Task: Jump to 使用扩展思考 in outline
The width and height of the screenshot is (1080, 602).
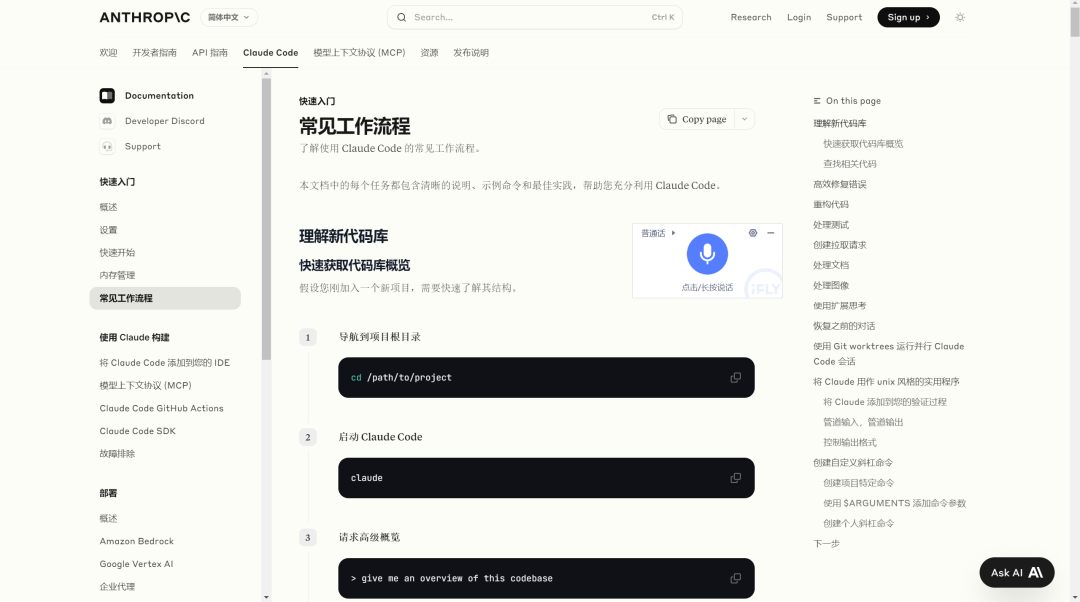Action: click(840, 306)
